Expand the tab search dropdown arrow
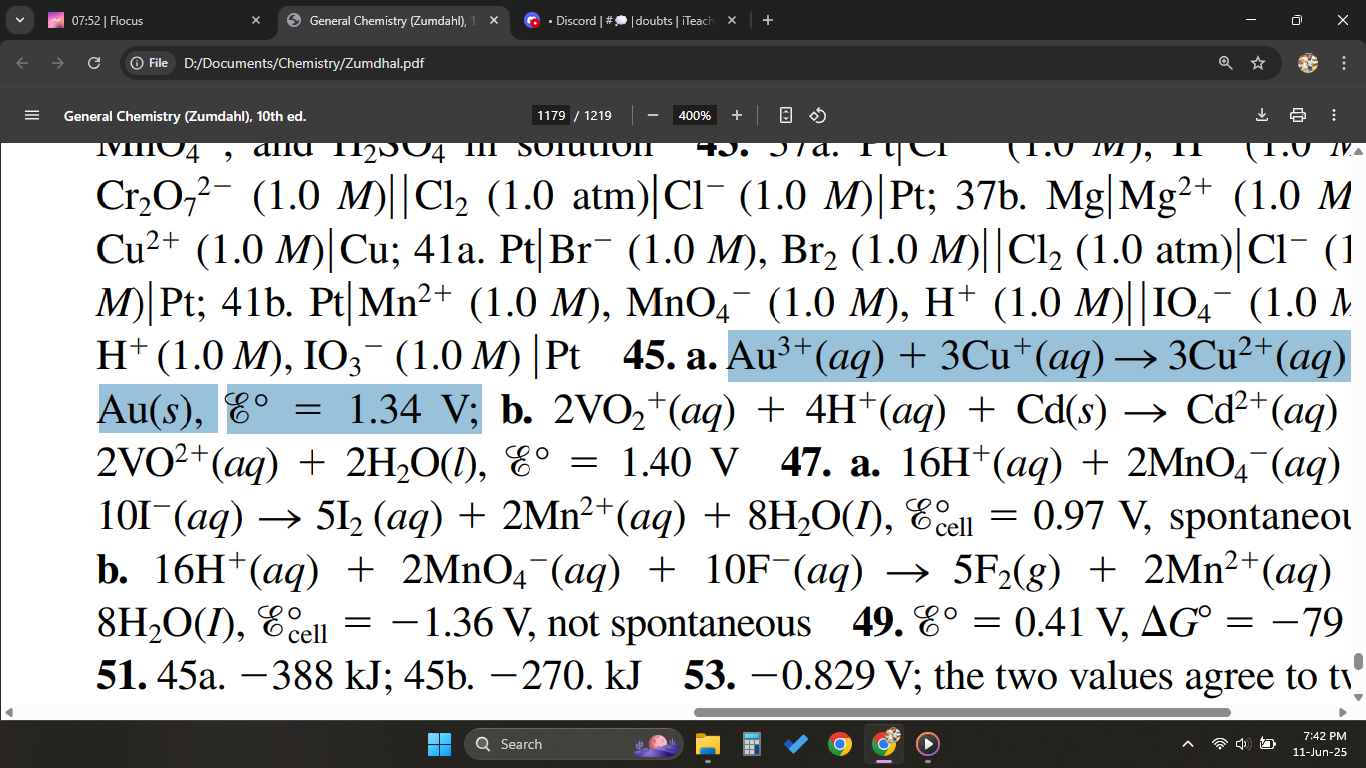This screenshot has height=768, width=1366. pyautogui.click(x=20, y=20)
